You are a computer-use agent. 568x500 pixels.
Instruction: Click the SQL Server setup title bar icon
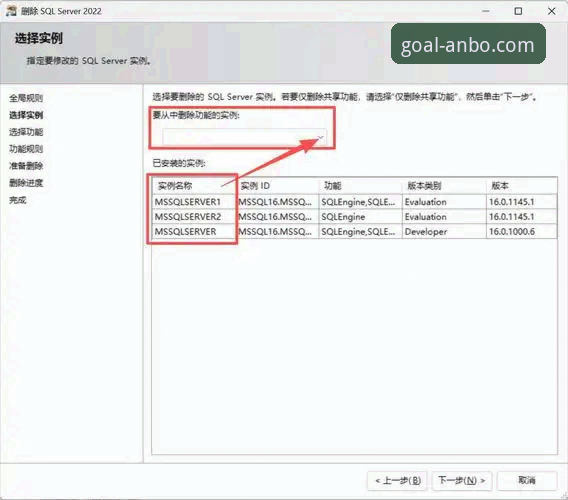11,11
